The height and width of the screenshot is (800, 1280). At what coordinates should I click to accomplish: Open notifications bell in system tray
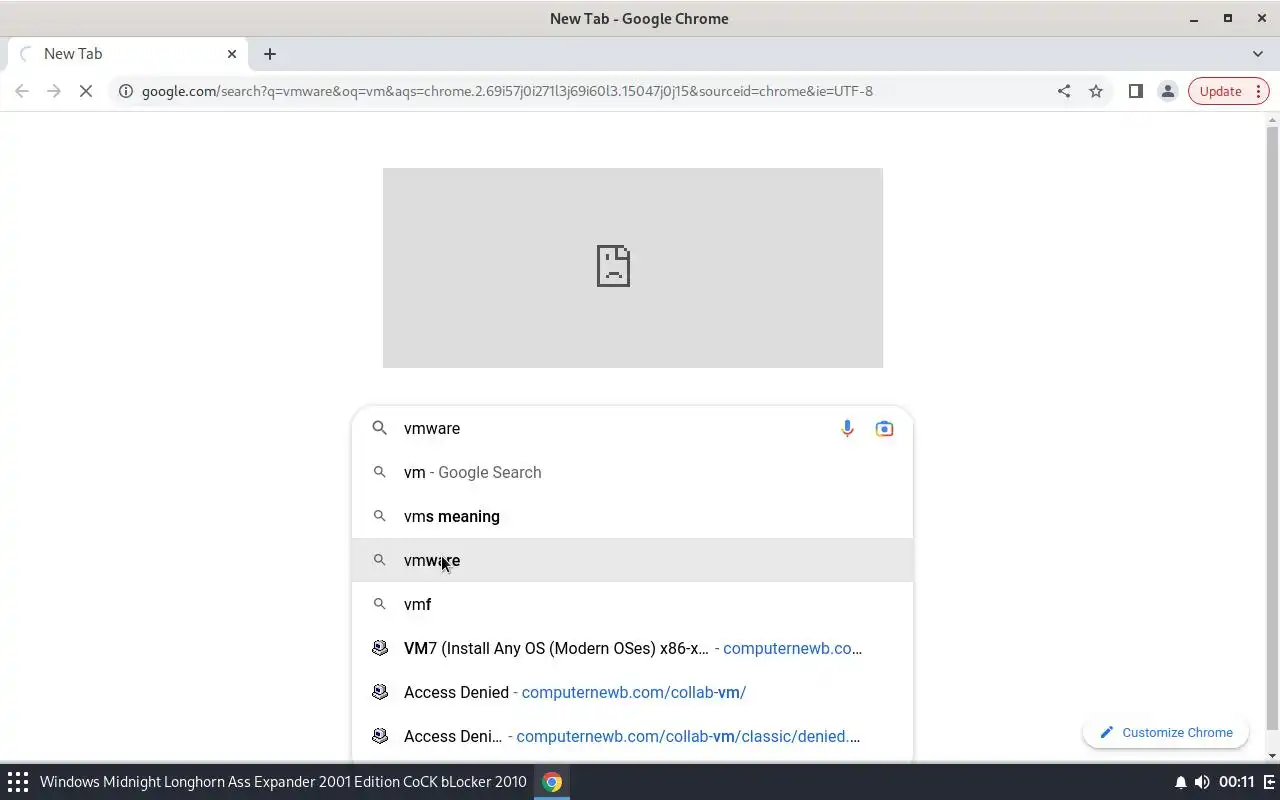click(1180, 782)
